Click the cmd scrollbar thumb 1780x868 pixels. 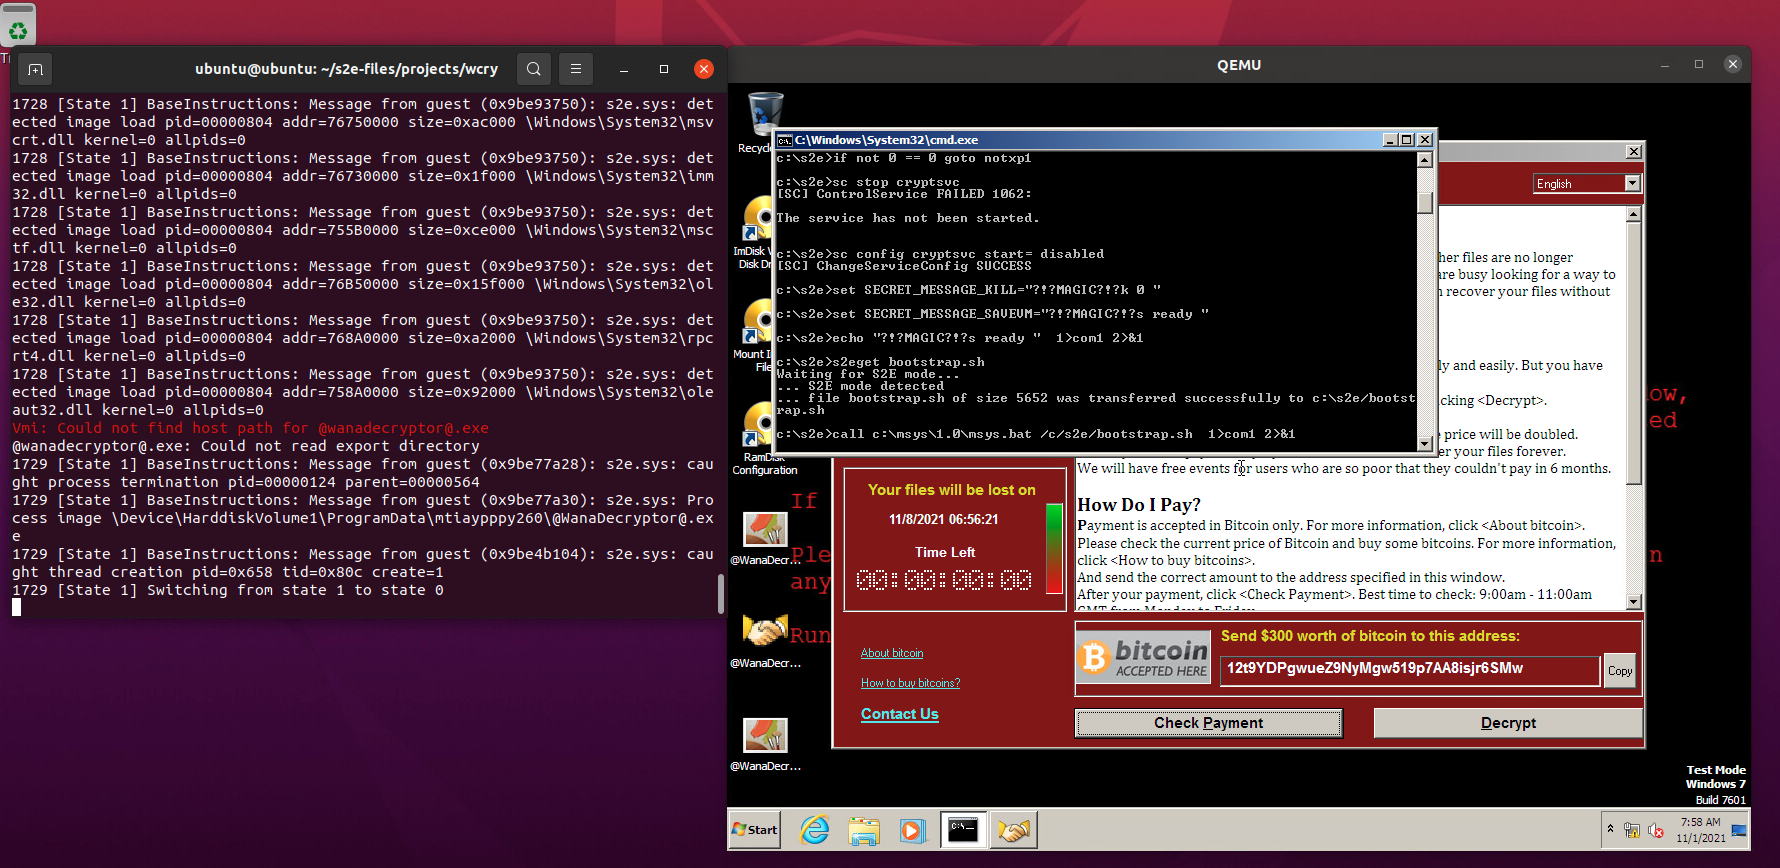click(1425, 203)
